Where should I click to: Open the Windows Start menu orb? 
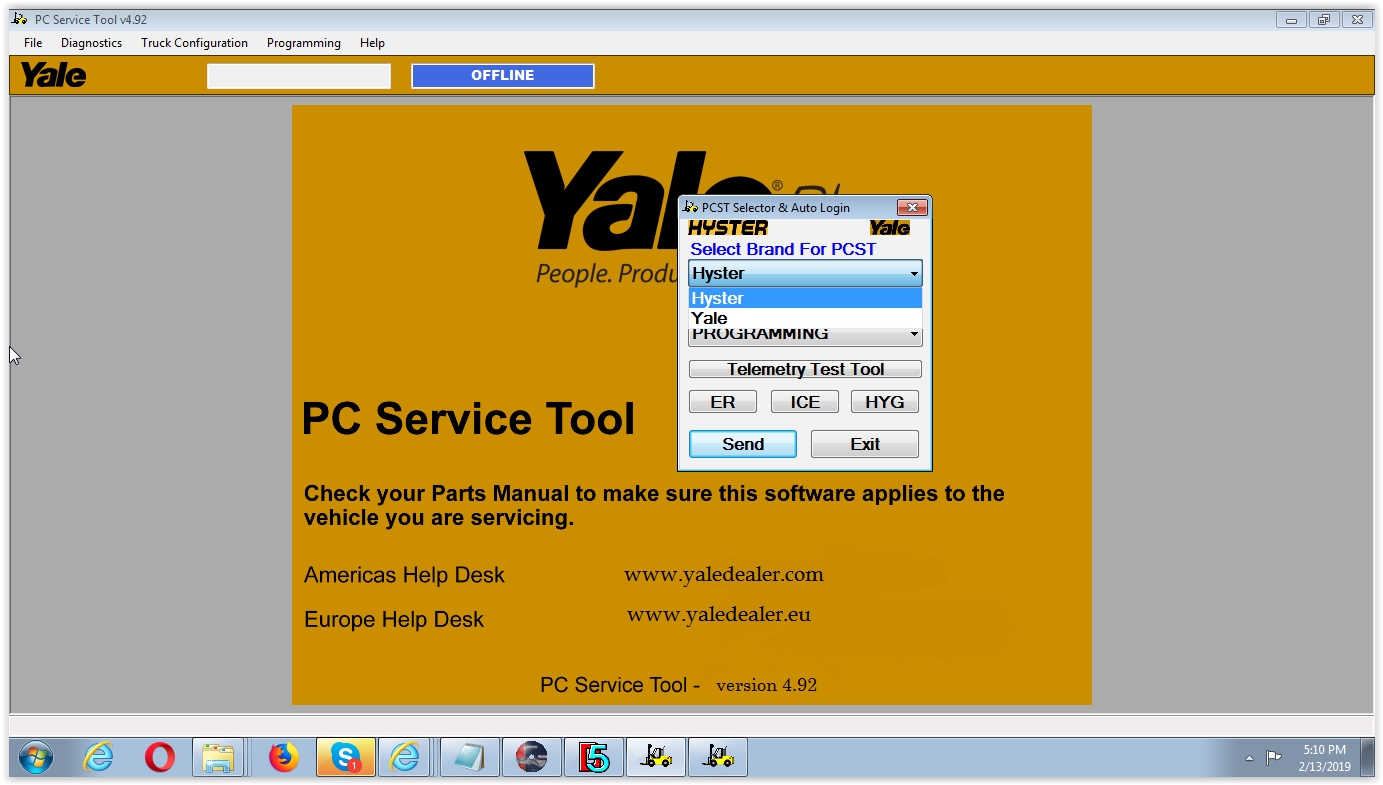35,758
